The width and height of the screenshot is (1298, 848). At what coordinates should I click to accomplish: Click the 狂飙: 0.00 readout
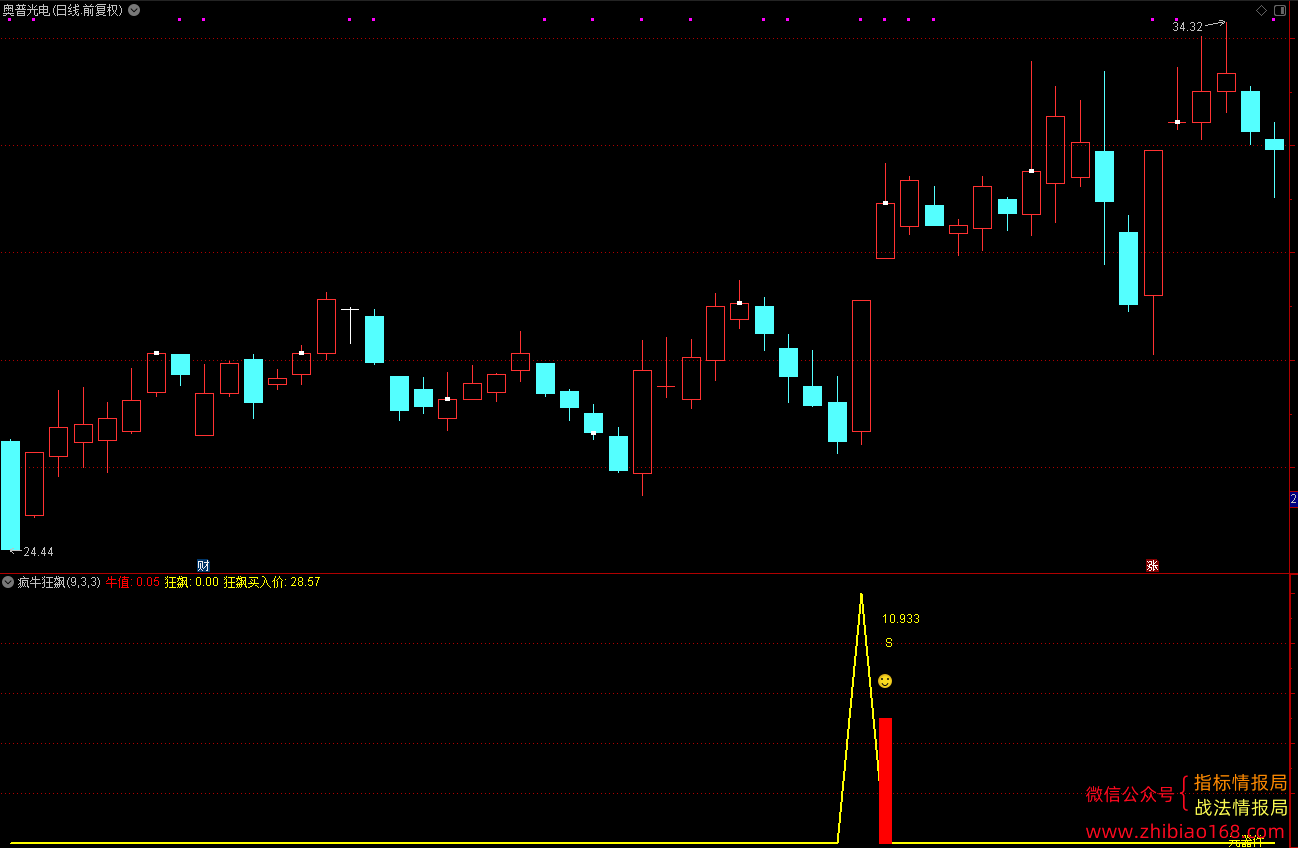click(x=191, y=581)
